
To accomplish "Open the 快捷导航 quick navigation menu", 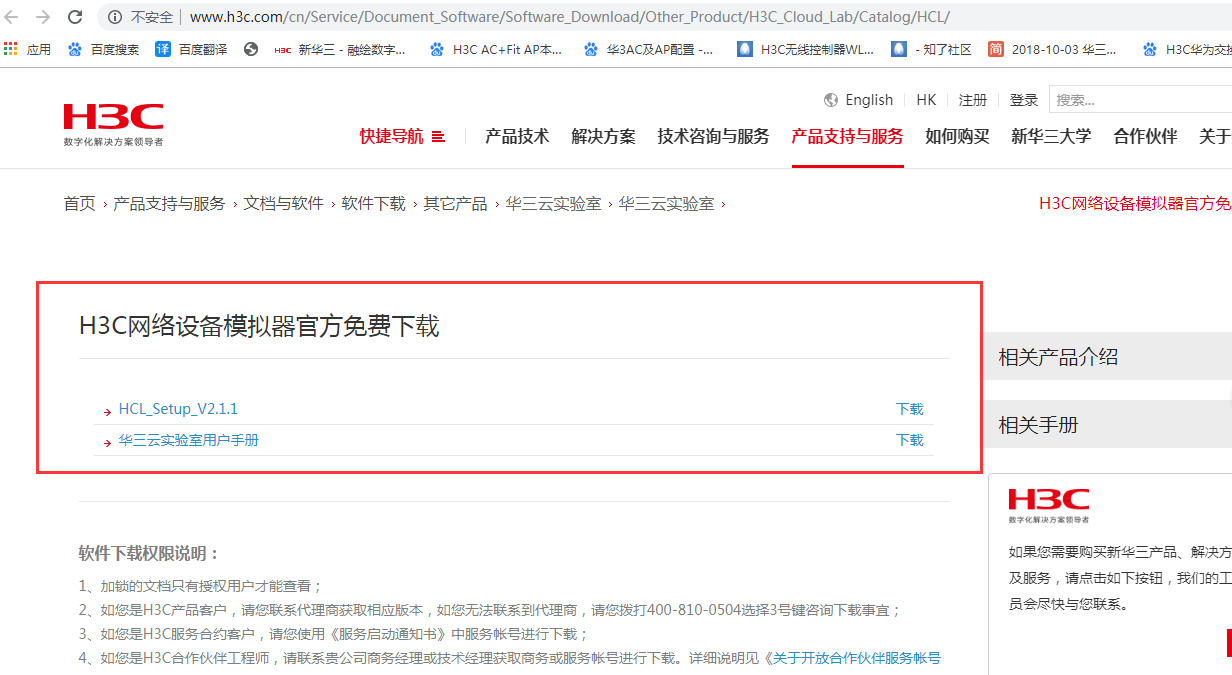I will tap(402, 136).
